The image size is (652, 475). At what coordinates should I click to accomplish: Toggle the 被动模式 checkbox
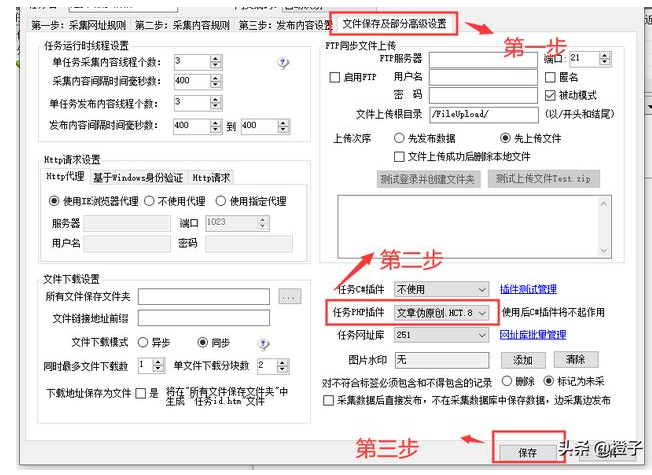click(551, 96)
